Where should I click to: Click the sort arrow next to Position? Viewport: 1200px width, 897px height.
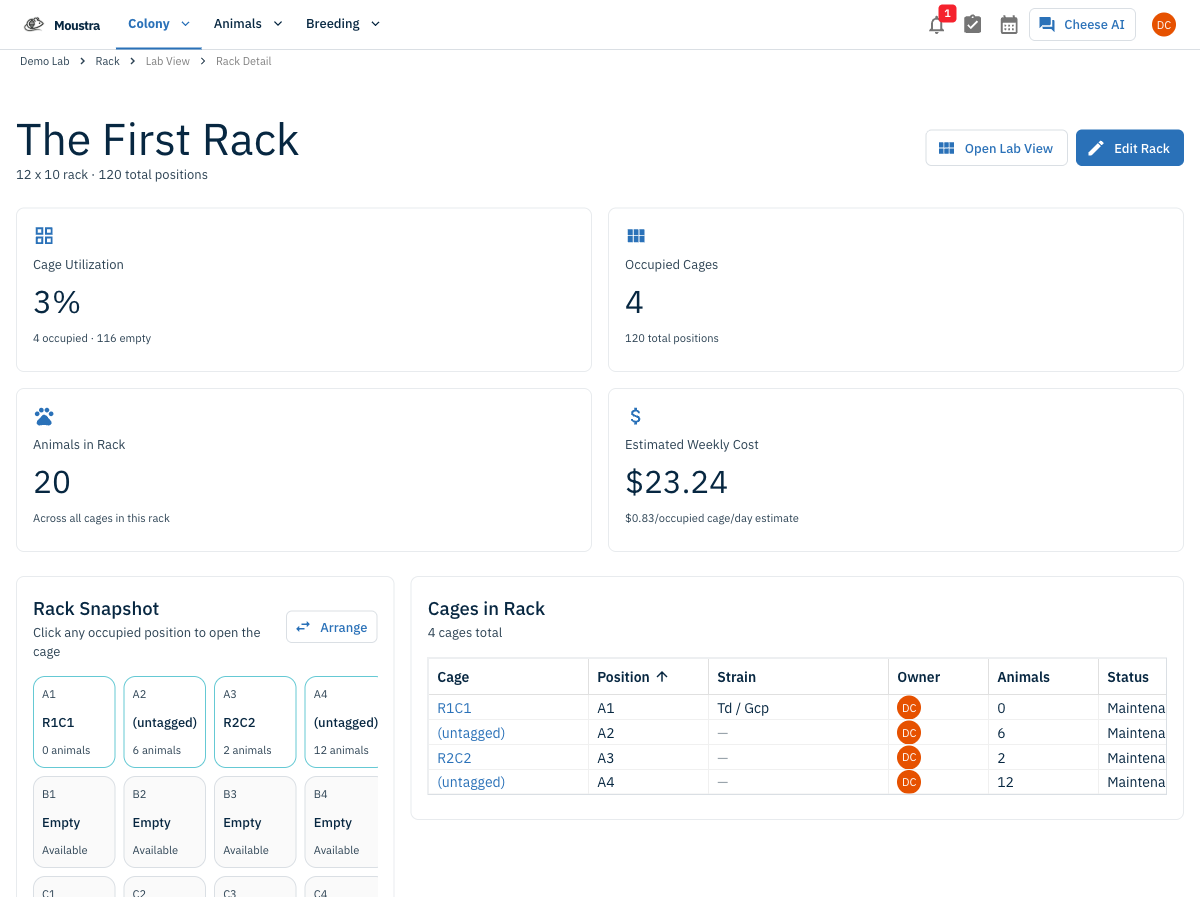(661, 677)
